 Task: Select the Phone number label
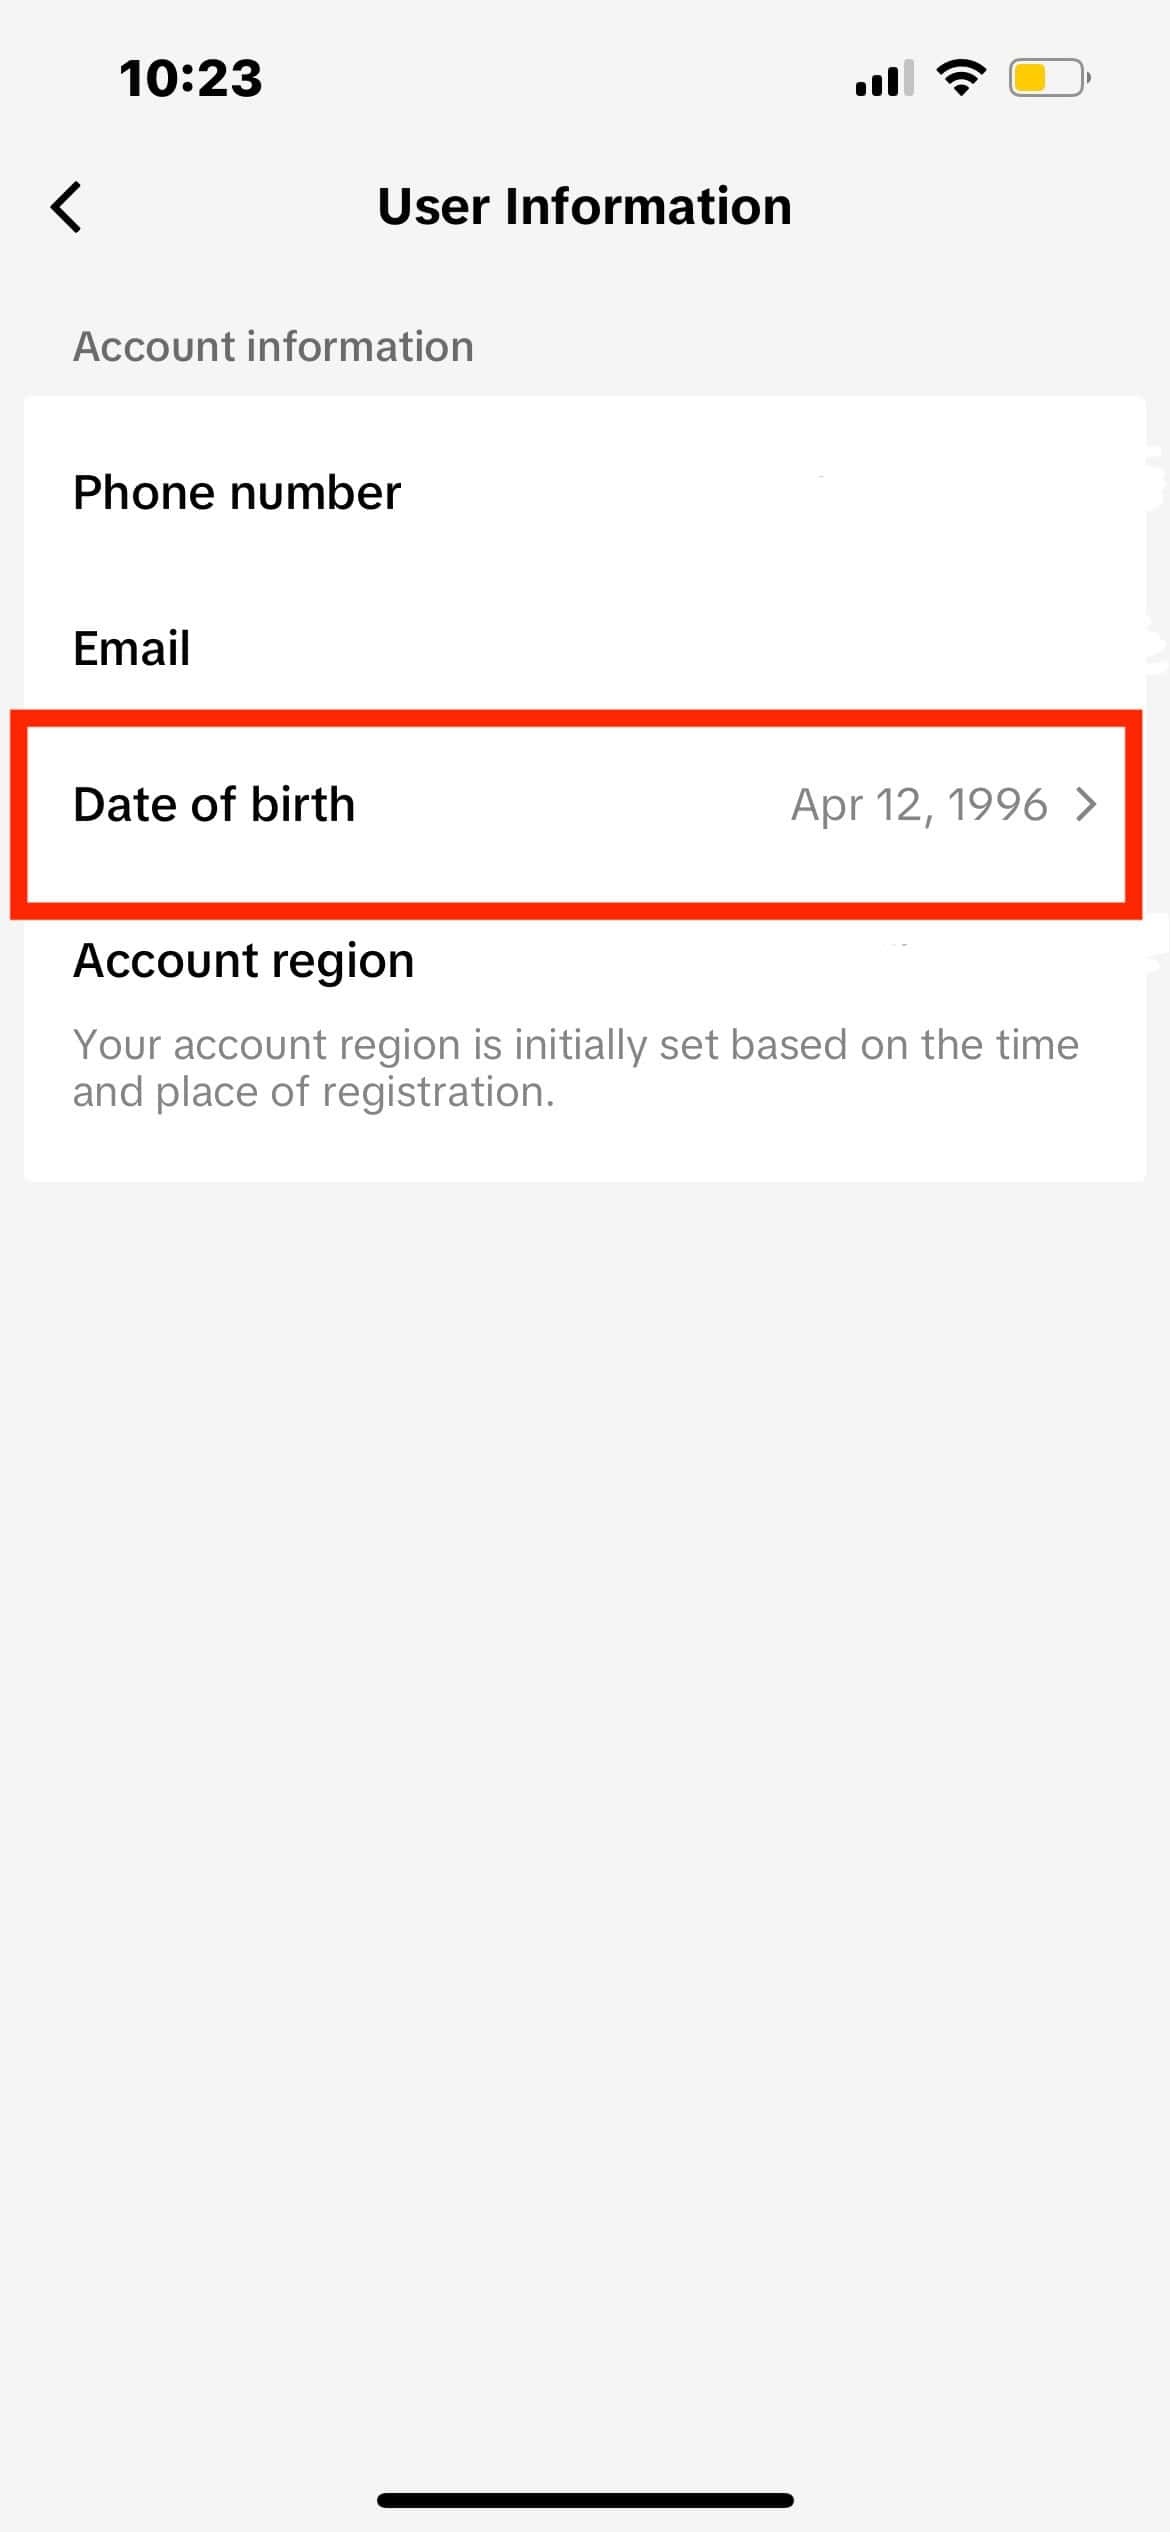pyautogui.click(x=237, y=493)
